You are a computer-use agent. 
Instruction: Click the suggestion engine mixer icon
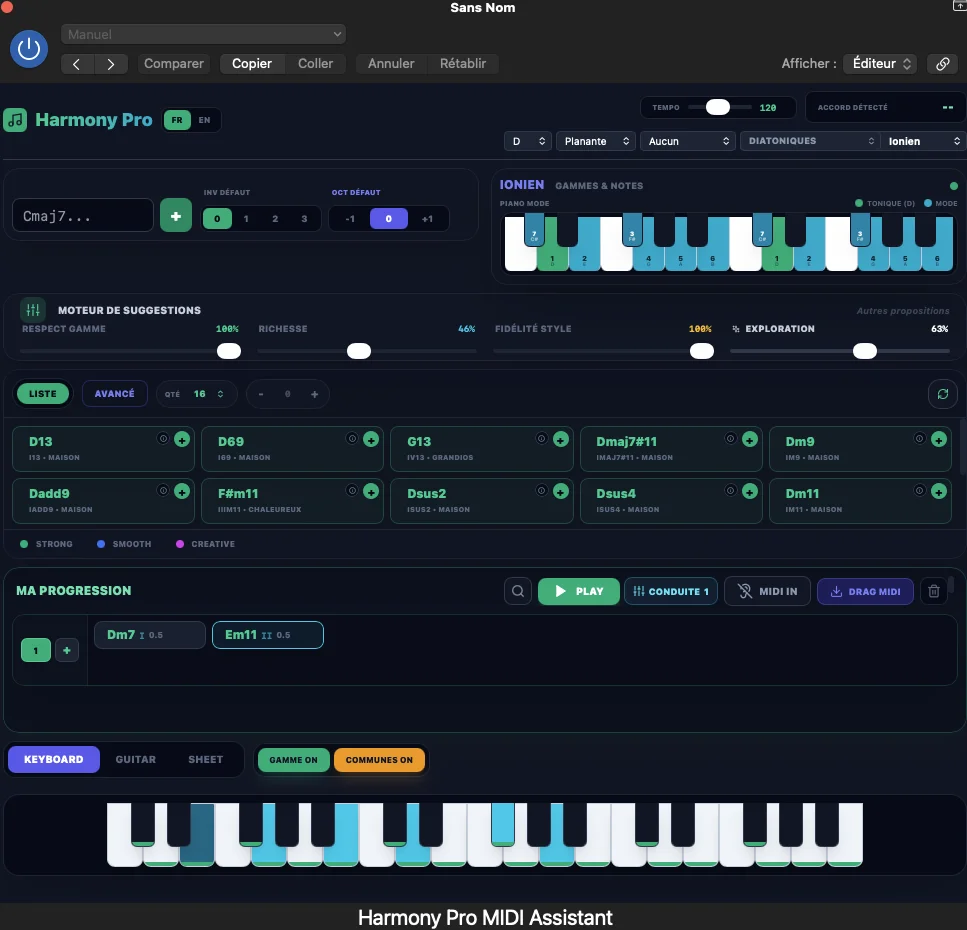coord(33,310)
